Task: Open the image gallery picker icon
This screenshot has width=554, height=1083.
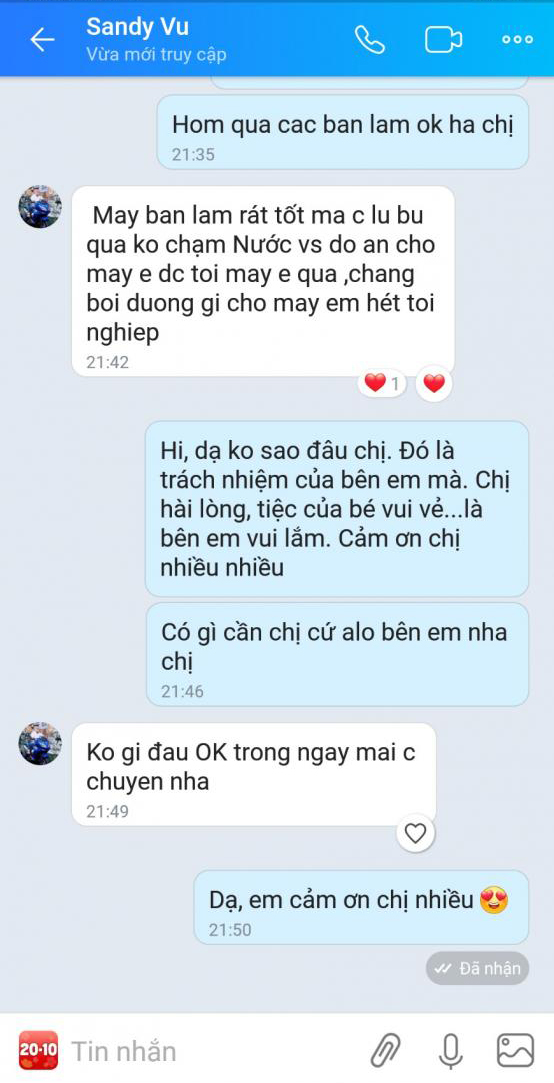Action: 516,1051
